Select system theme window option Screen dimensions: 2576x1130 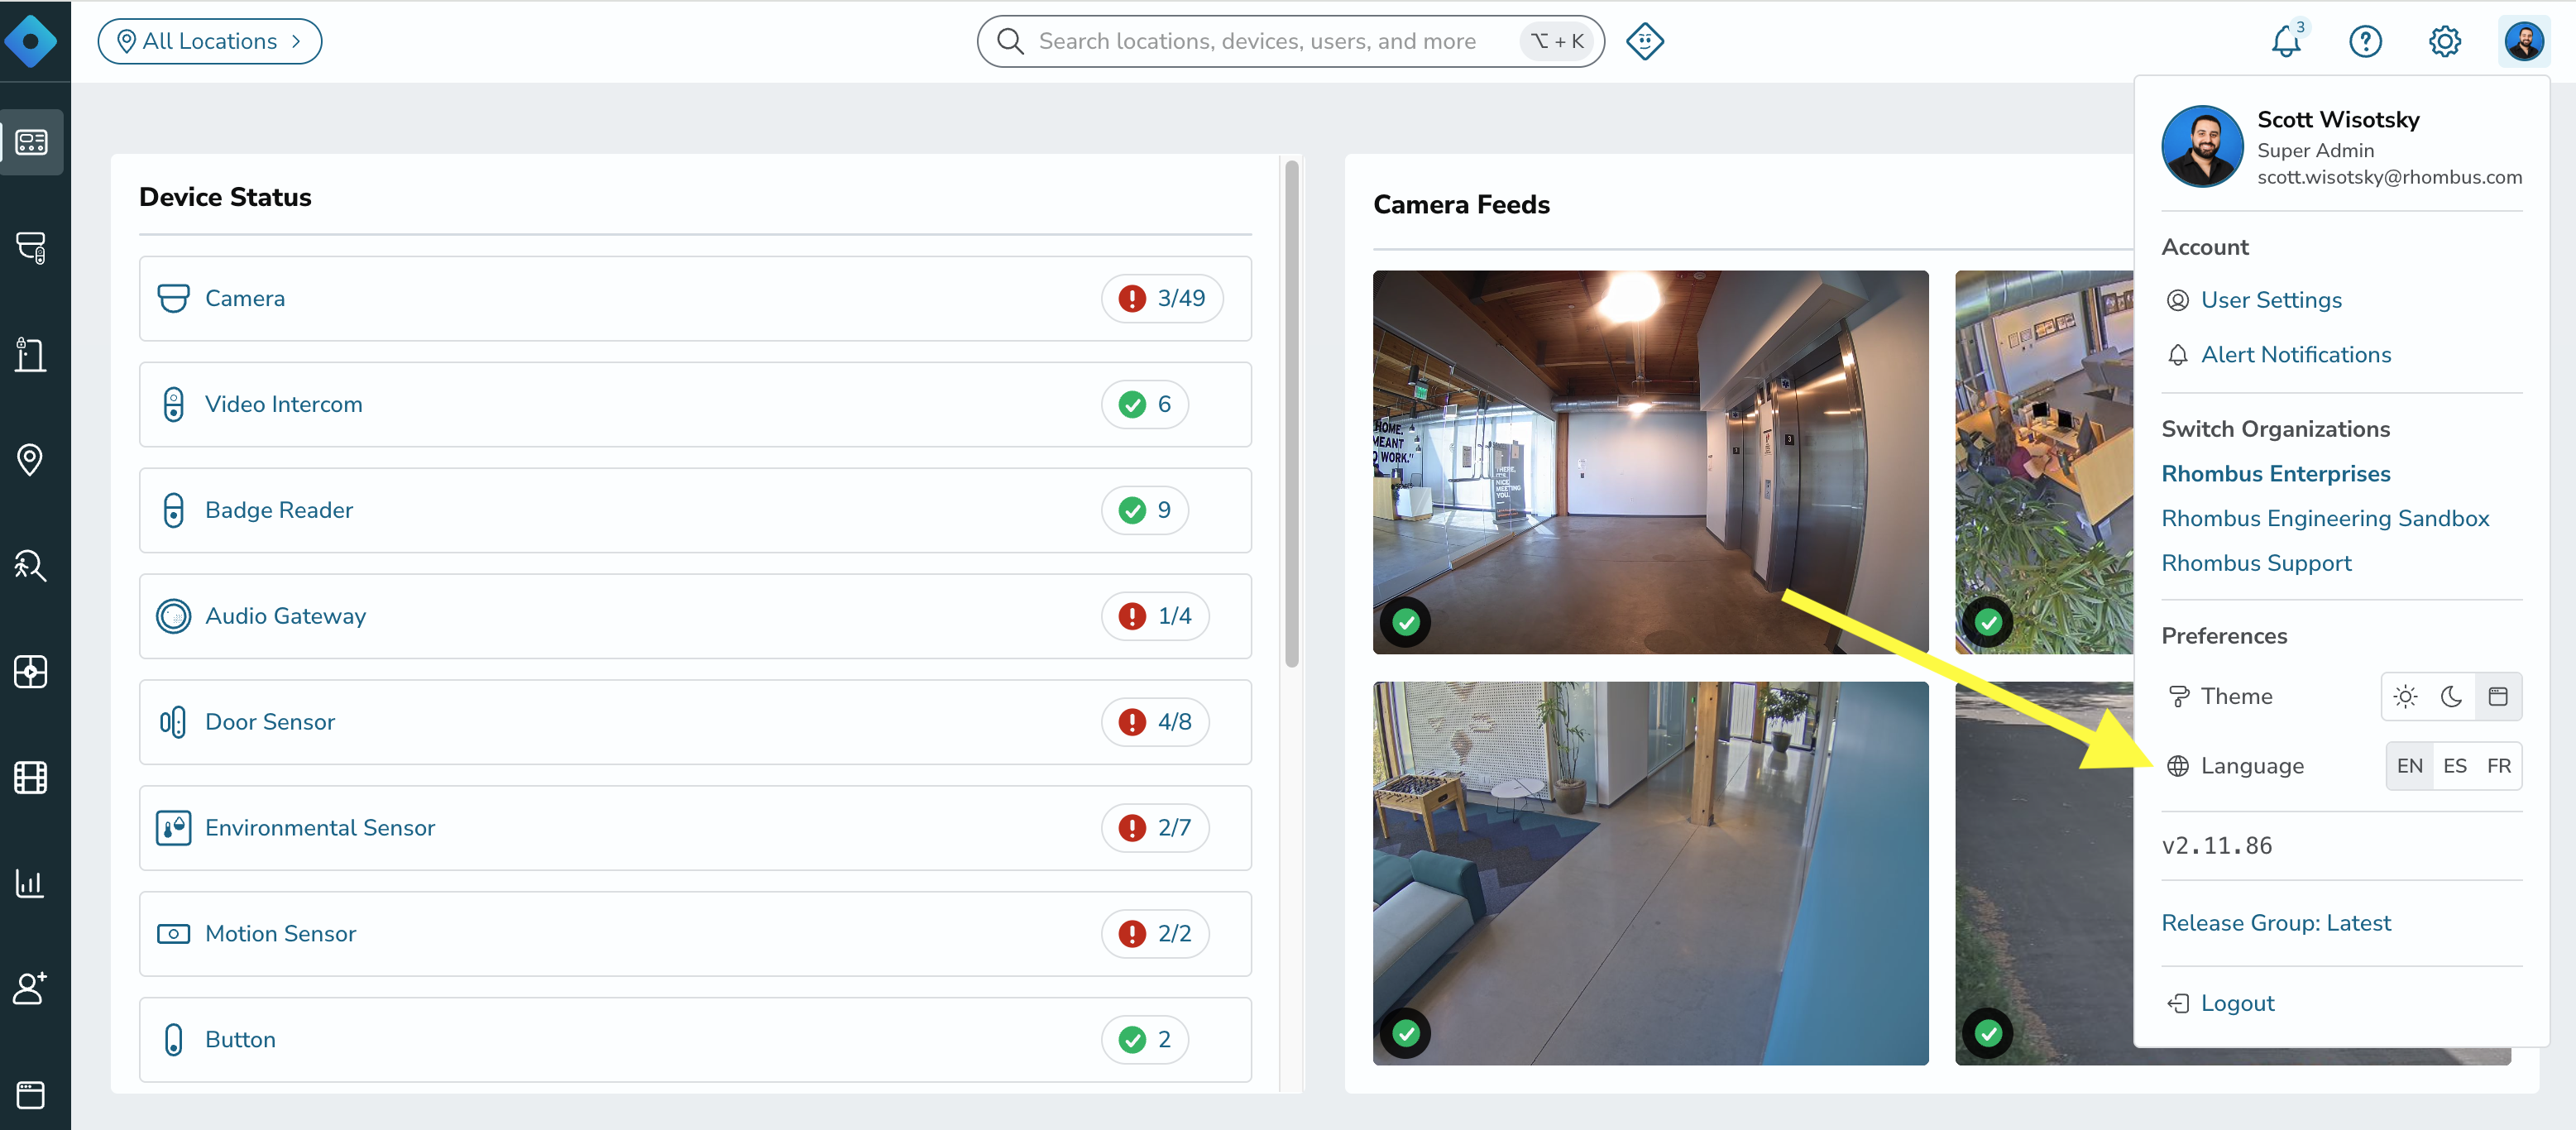pos(2498,696)
